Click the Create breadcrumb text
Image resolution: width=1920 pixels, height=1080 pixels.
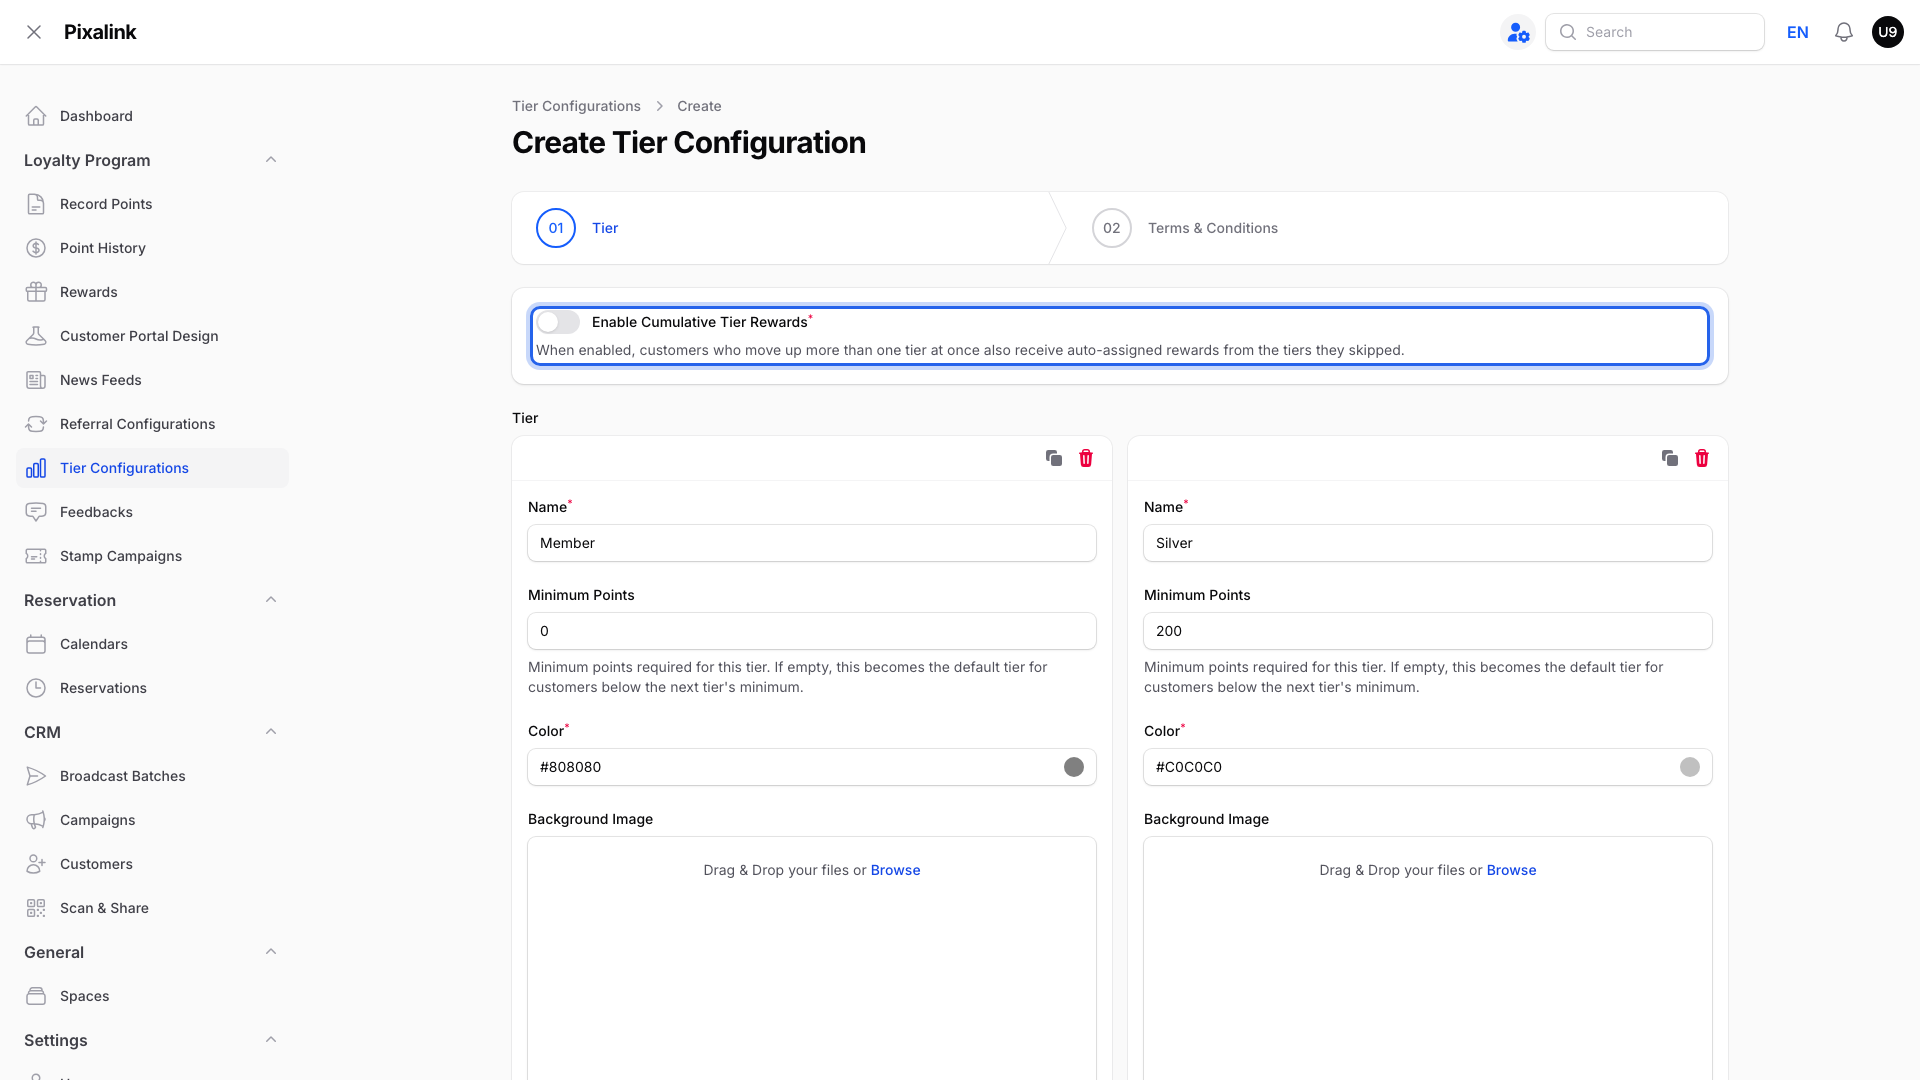699,106
